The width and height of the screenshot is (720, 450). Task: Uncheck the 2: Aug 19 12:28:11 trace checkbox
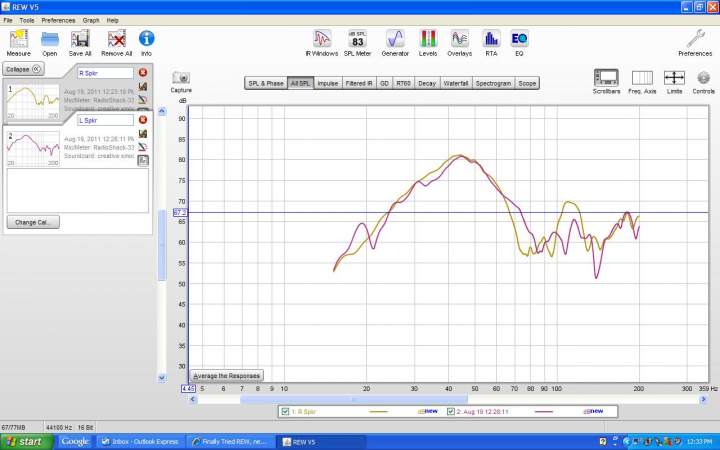coord(450,411)
